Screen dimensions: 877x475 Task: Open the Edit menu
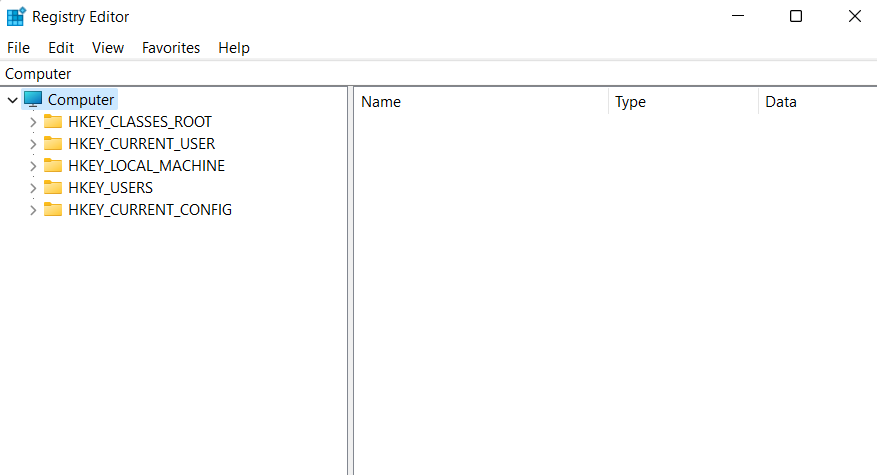61,48
